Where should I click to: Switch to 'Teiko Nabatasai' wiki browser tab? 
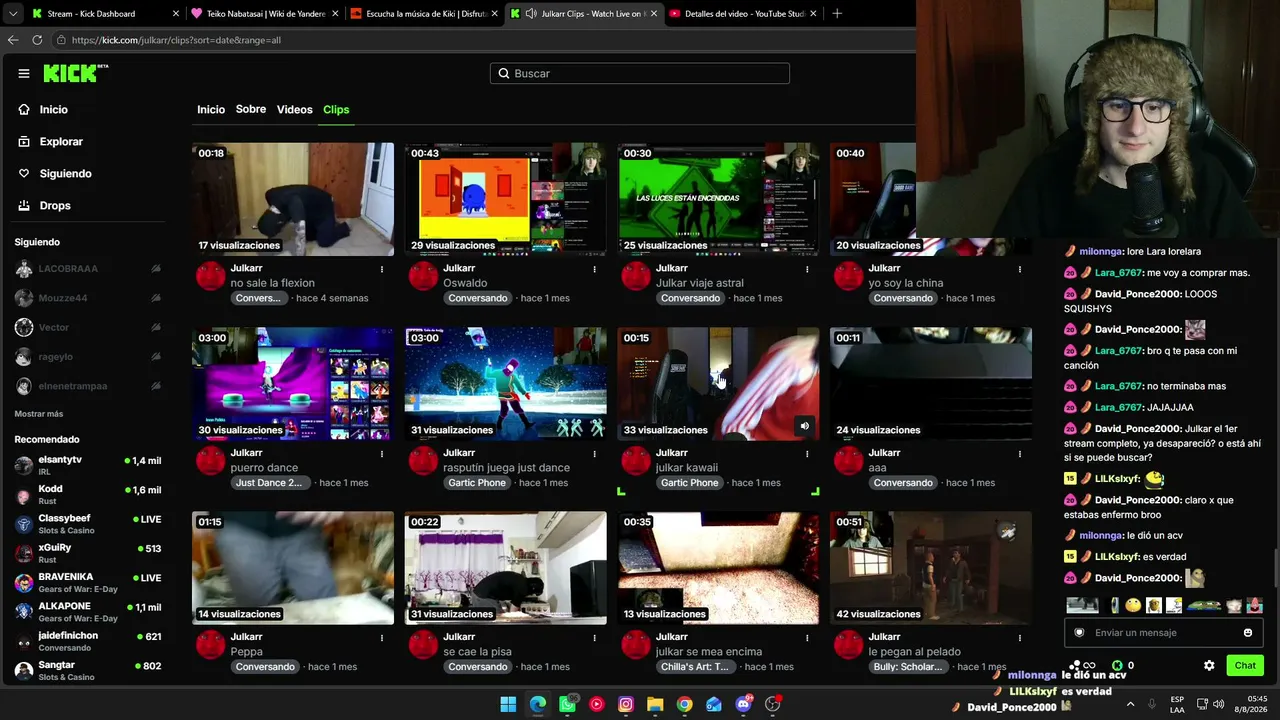(x=263, y=14)
